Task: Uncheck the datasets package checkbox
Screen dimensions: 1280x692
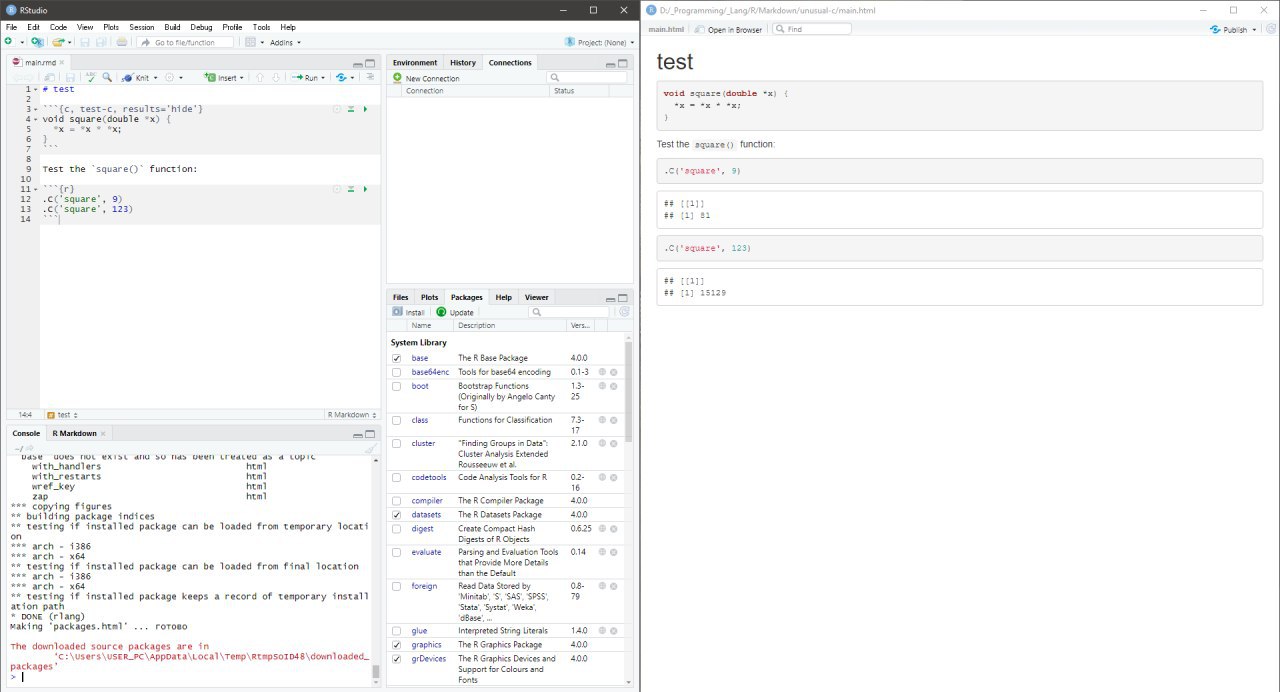Action: (x=397, y=515)
